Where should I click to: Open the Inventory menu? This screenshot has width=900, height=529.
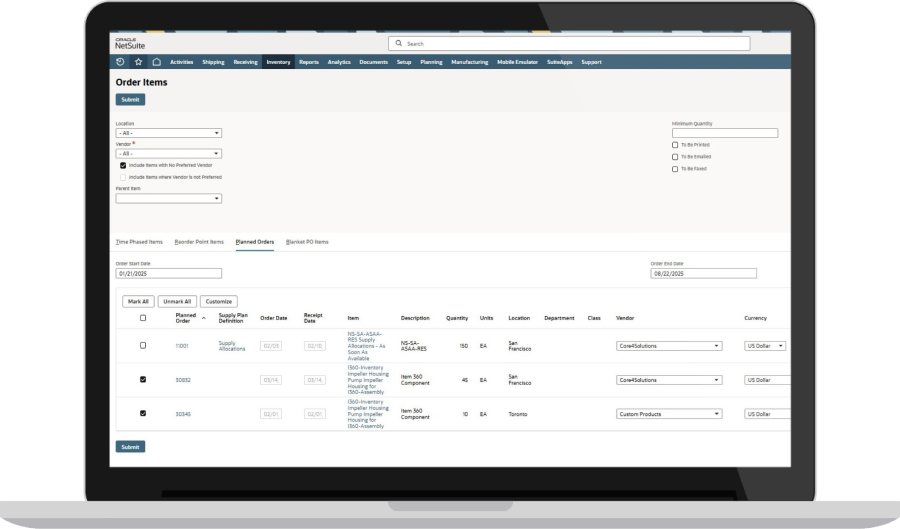coord(278,62)
